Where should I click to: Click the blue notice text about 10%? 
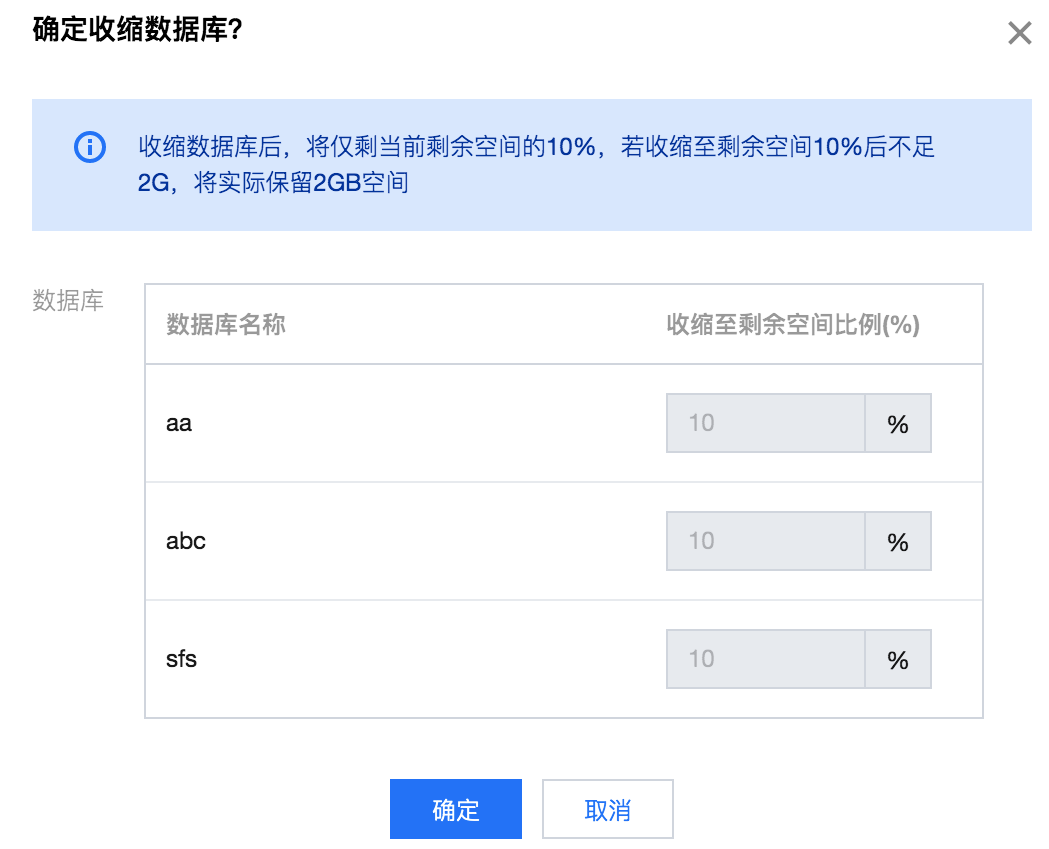(x=536, y=147)
